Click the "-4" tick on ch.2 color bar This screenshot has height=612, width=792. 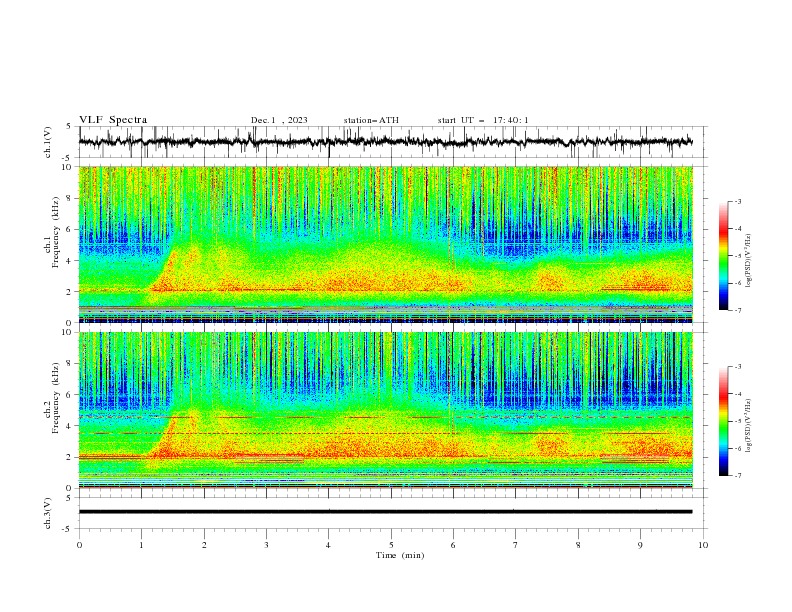coord(738,394)
